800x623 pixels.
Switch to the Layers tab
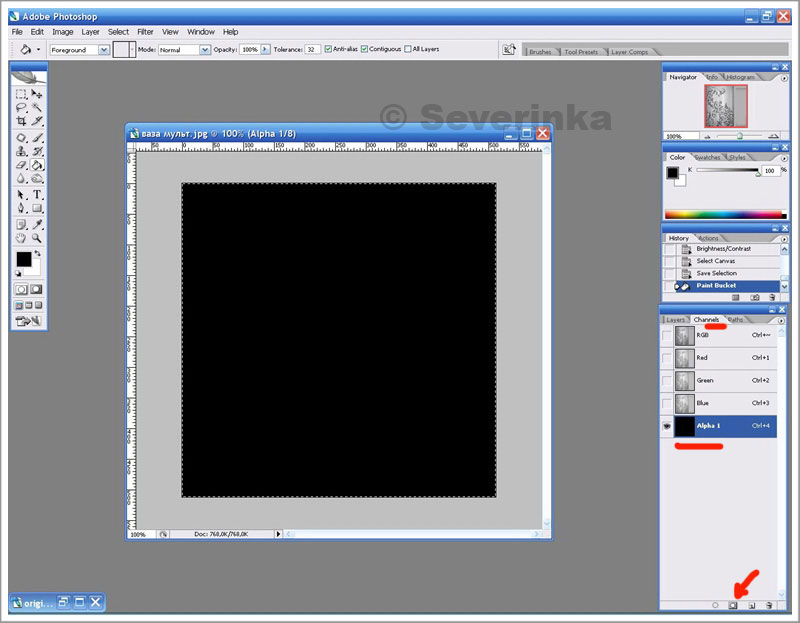point(676,320)
